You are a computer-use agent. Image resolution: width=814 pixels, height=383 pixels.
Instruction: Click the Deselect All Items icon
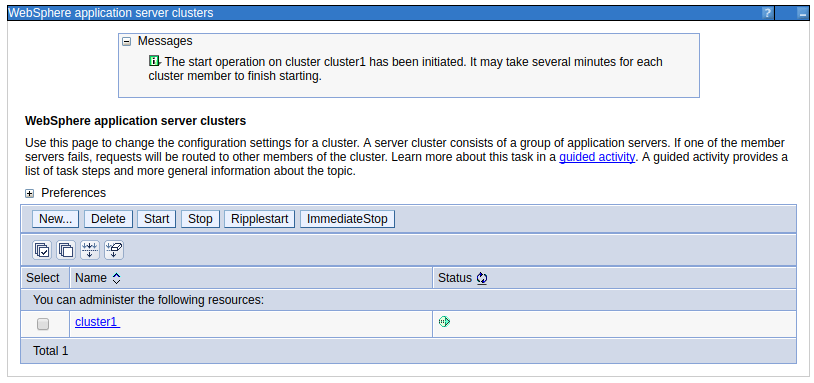coord(66,250)
